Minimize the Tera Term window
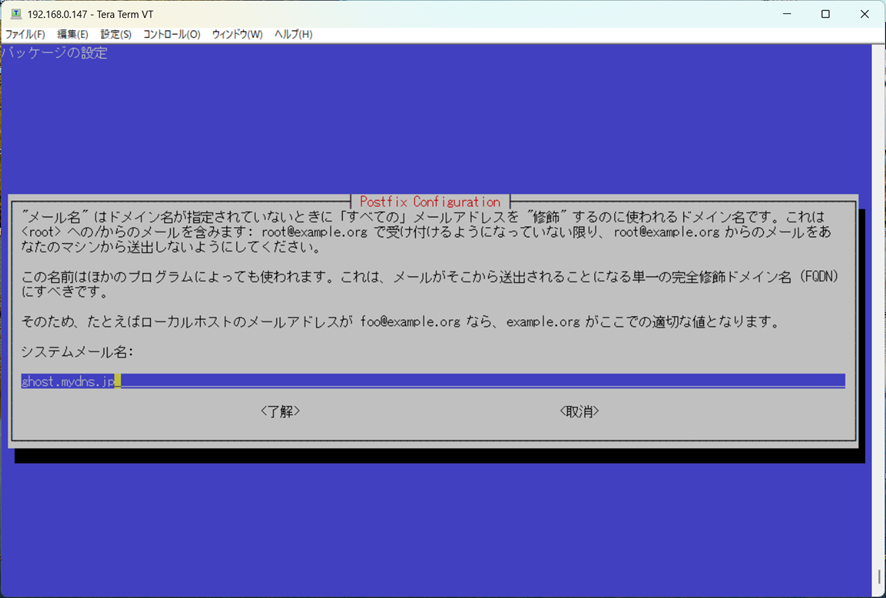This screenshot has height=598, width=886. [x=787, y=14]
